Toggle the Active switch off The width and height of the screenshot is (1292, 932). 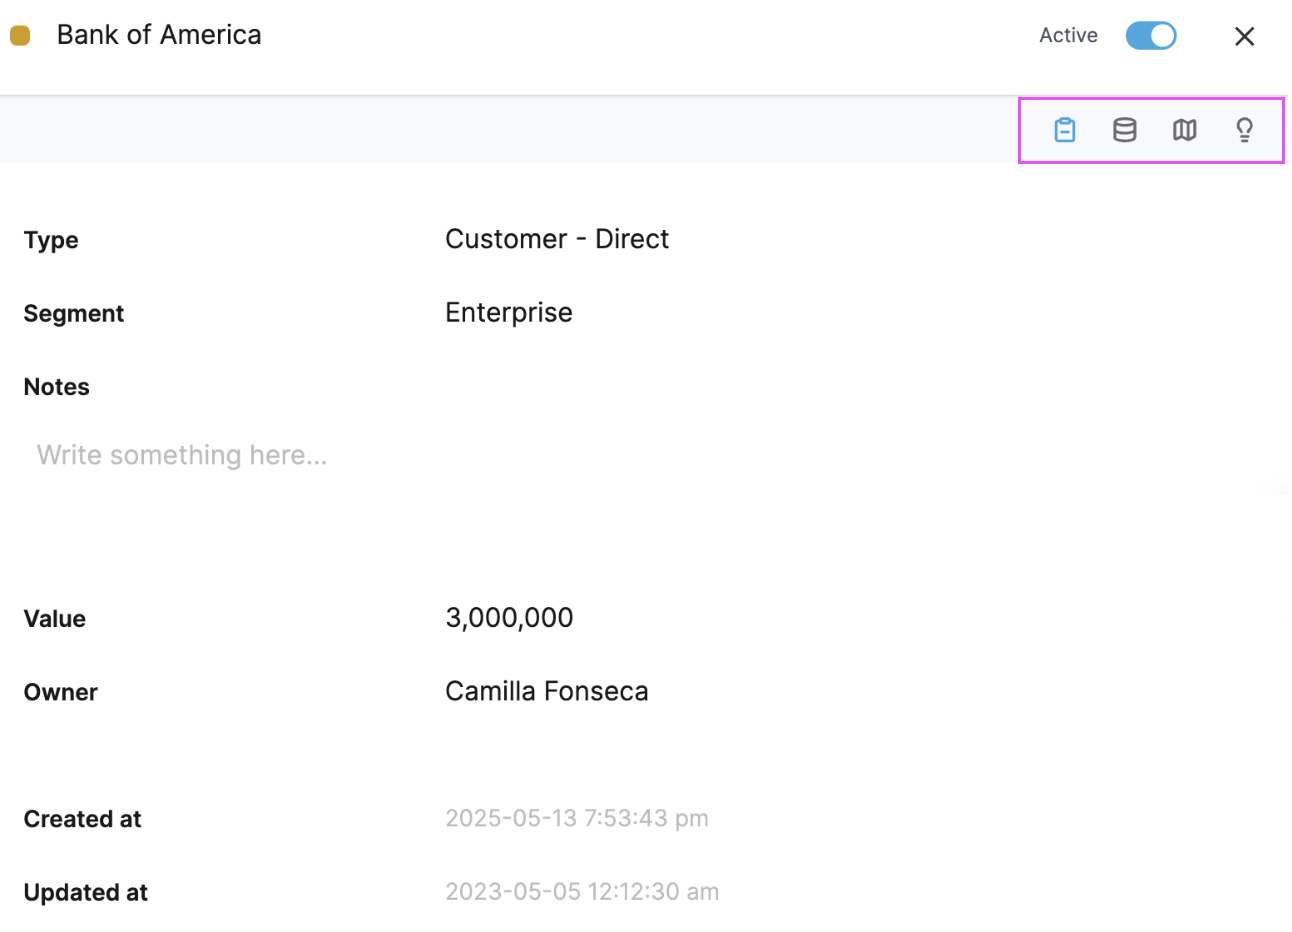[x=1151, y=36]
